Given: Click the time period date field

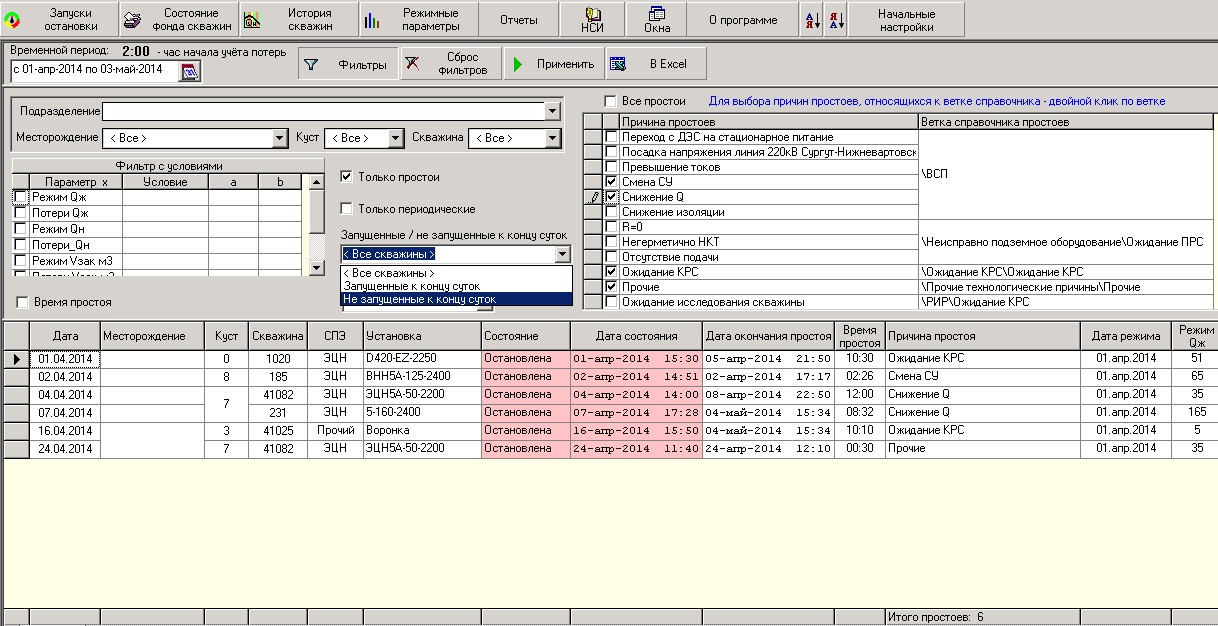Looking at the screenshot, I should point(94,70).
